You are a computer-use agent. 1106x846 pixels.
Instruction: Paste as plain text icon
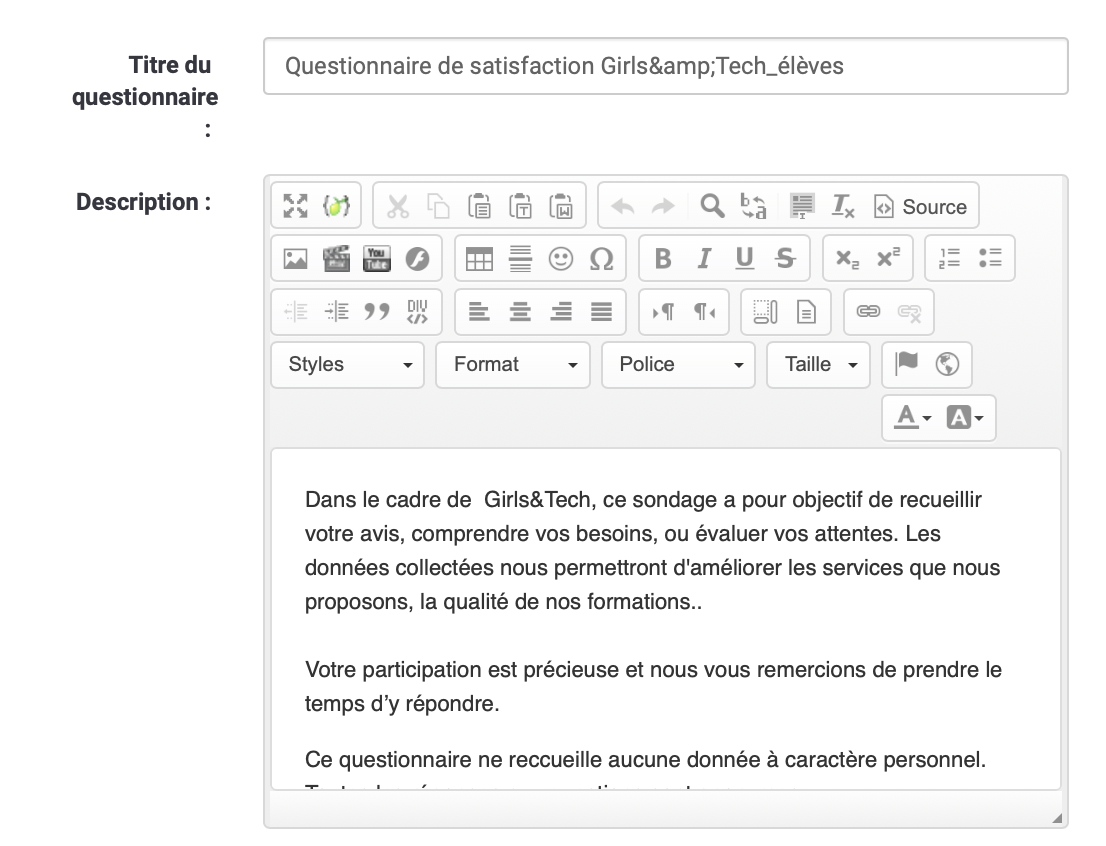coord(520,206)
